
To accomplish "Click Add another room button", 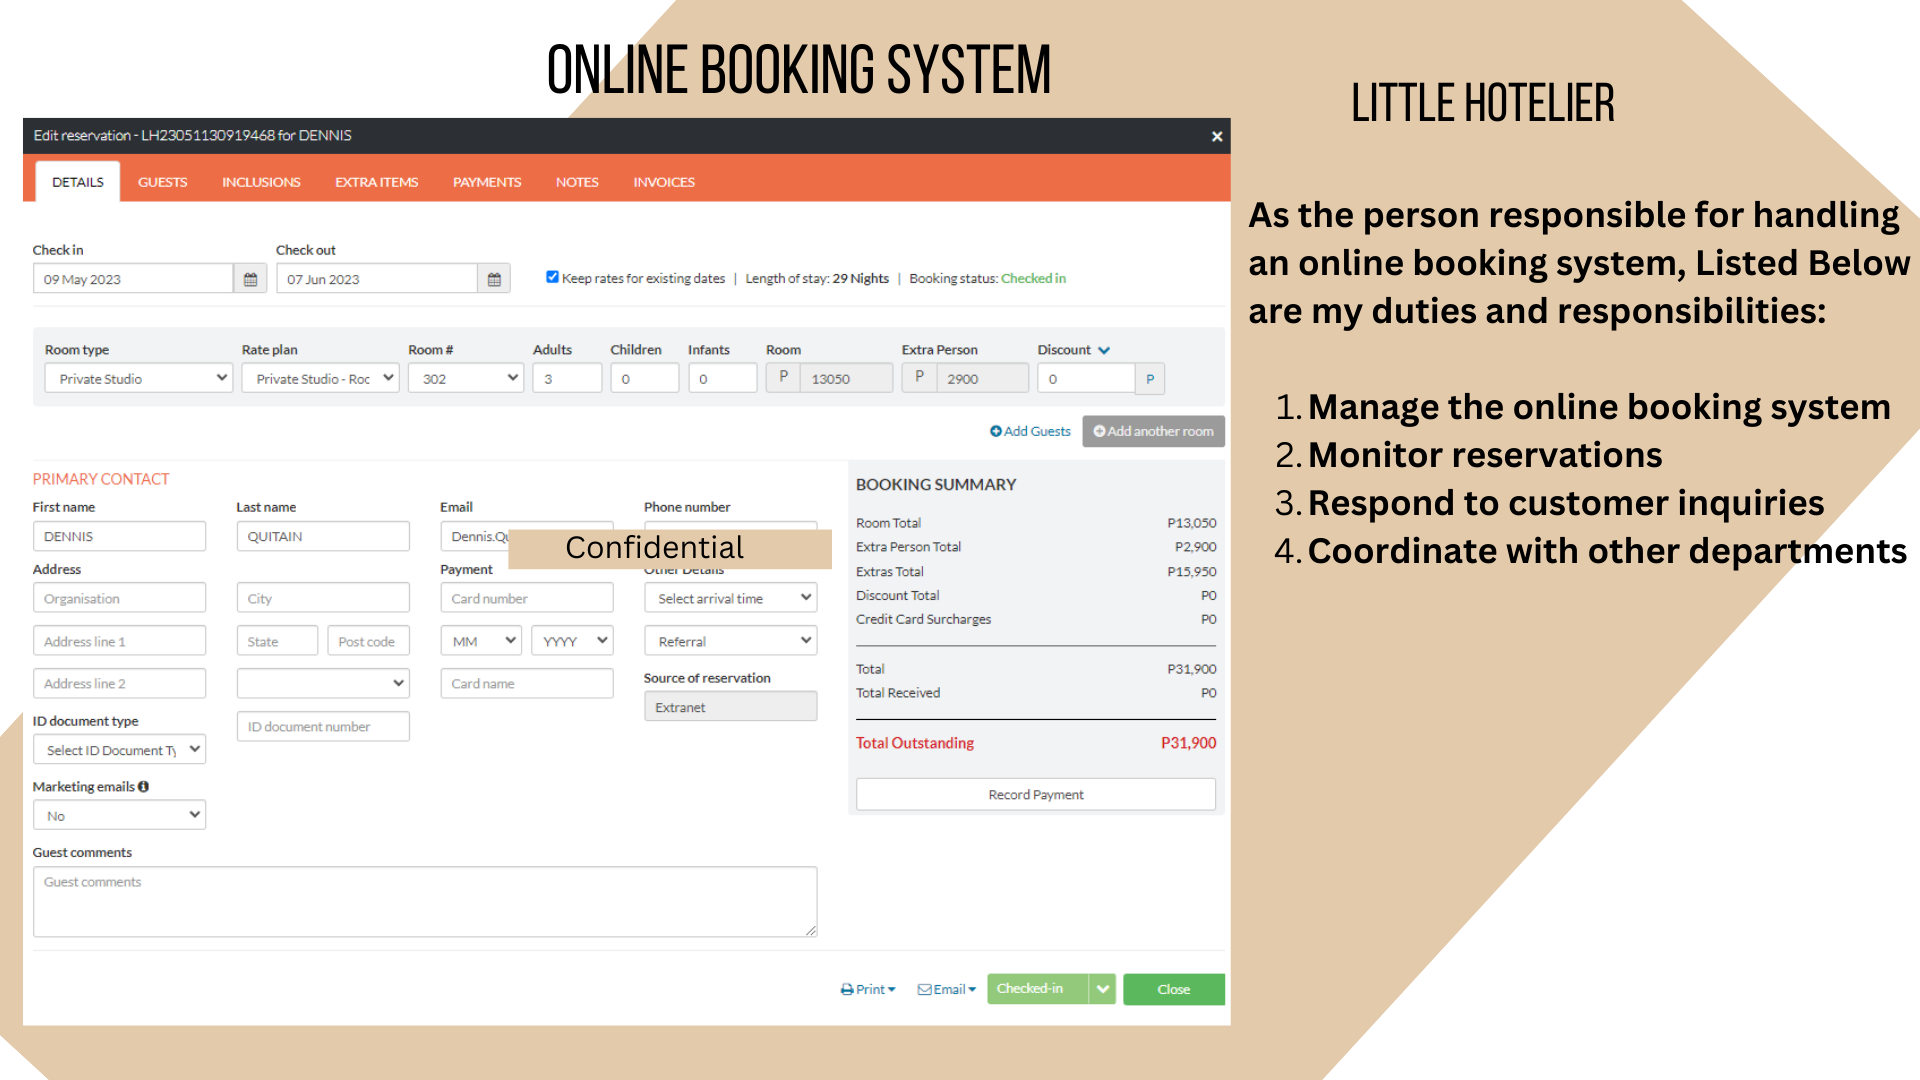I will click(1153, 431).
